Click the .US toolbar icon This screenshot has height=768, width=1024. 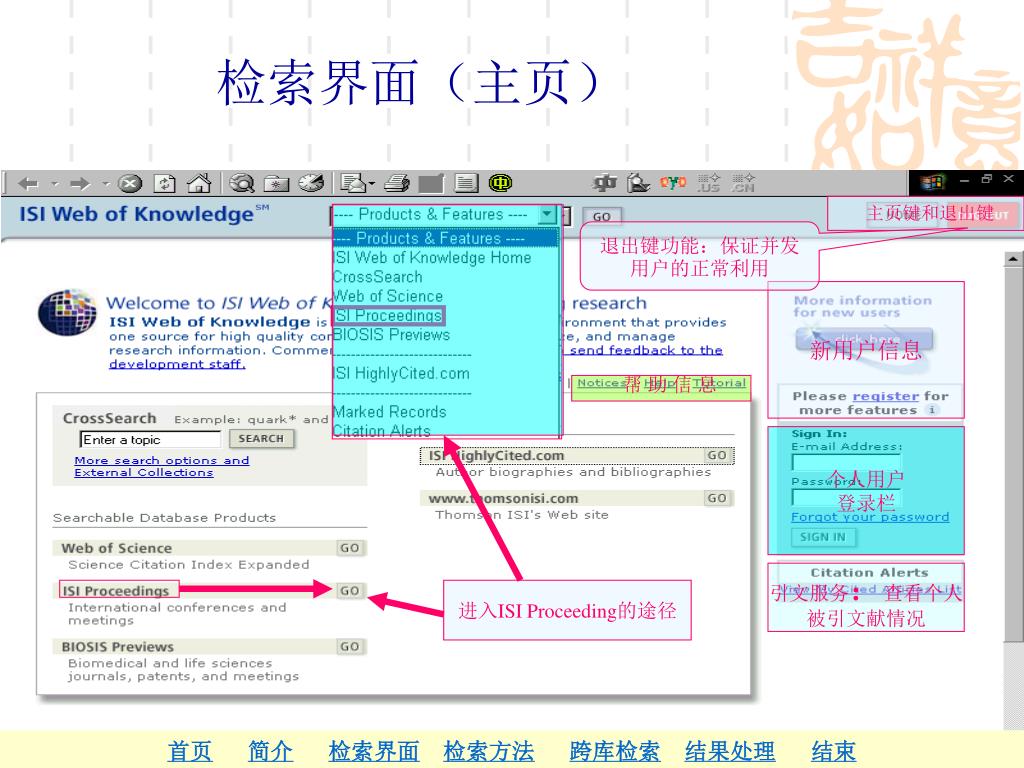709,184
